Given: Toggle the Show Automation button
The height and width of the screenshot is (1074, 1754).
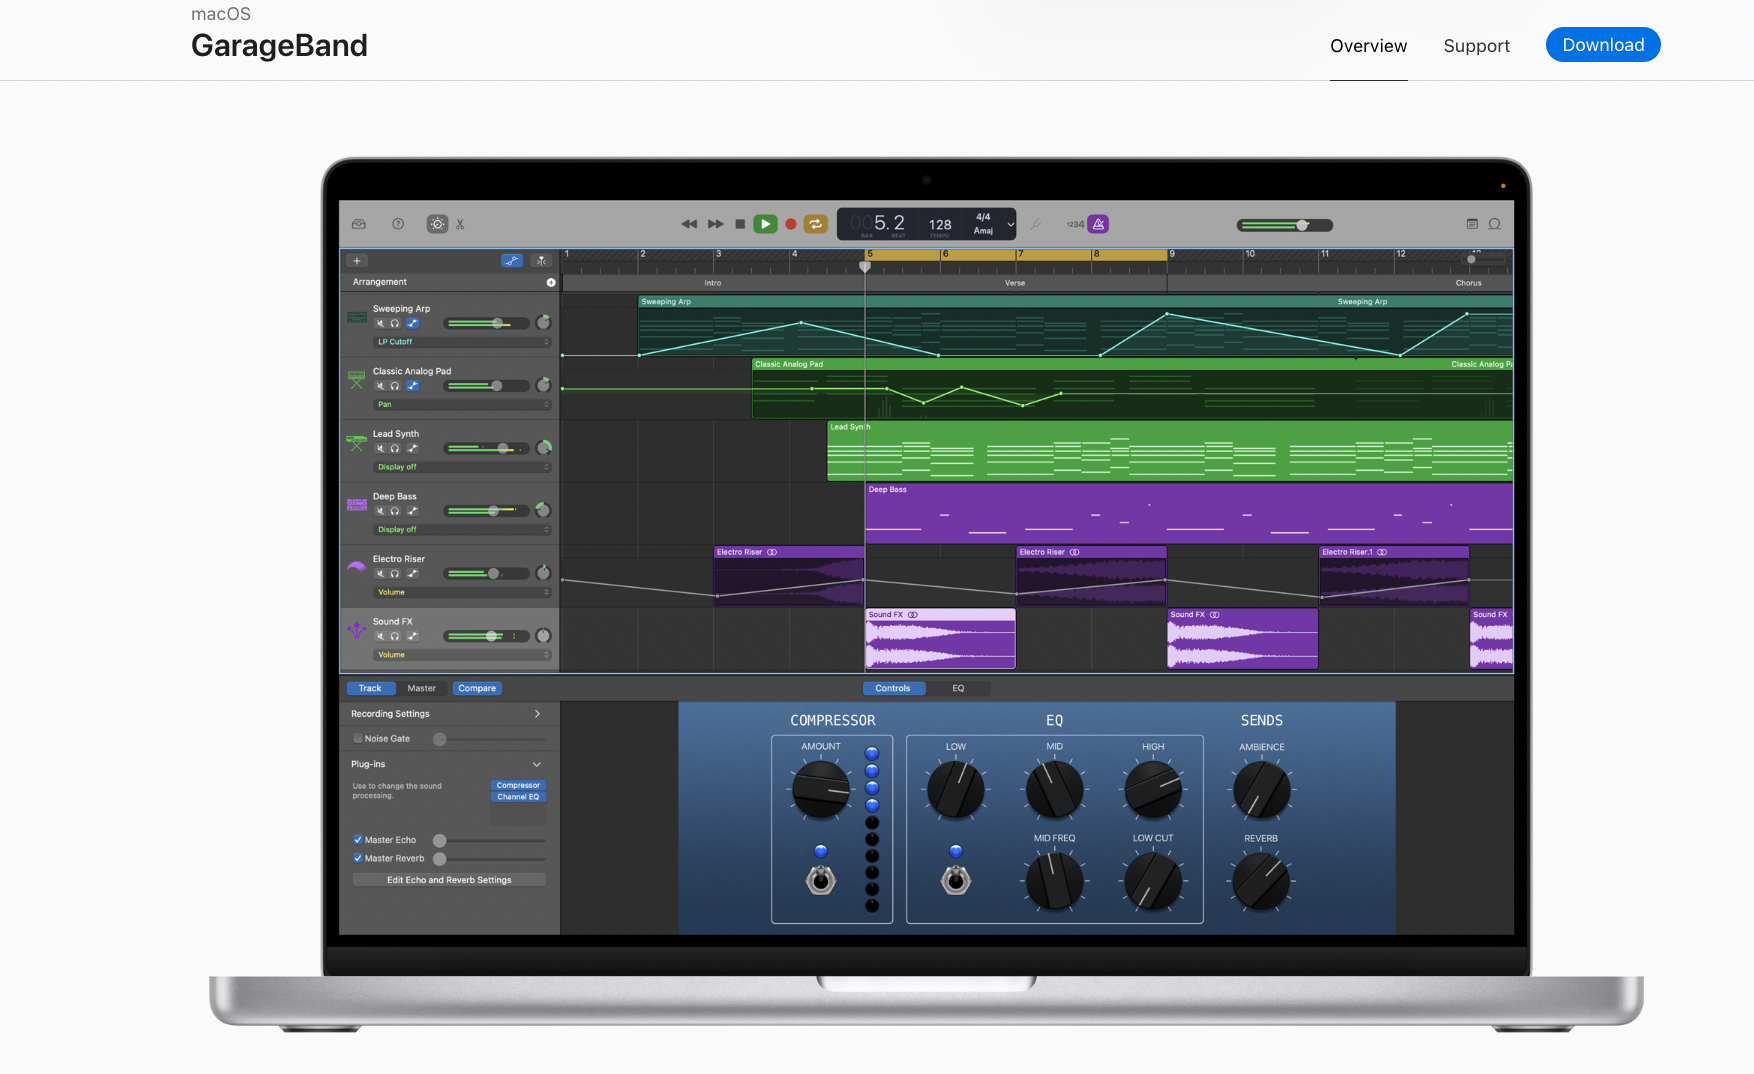Looking at the screenshot, I should point(512,261).
